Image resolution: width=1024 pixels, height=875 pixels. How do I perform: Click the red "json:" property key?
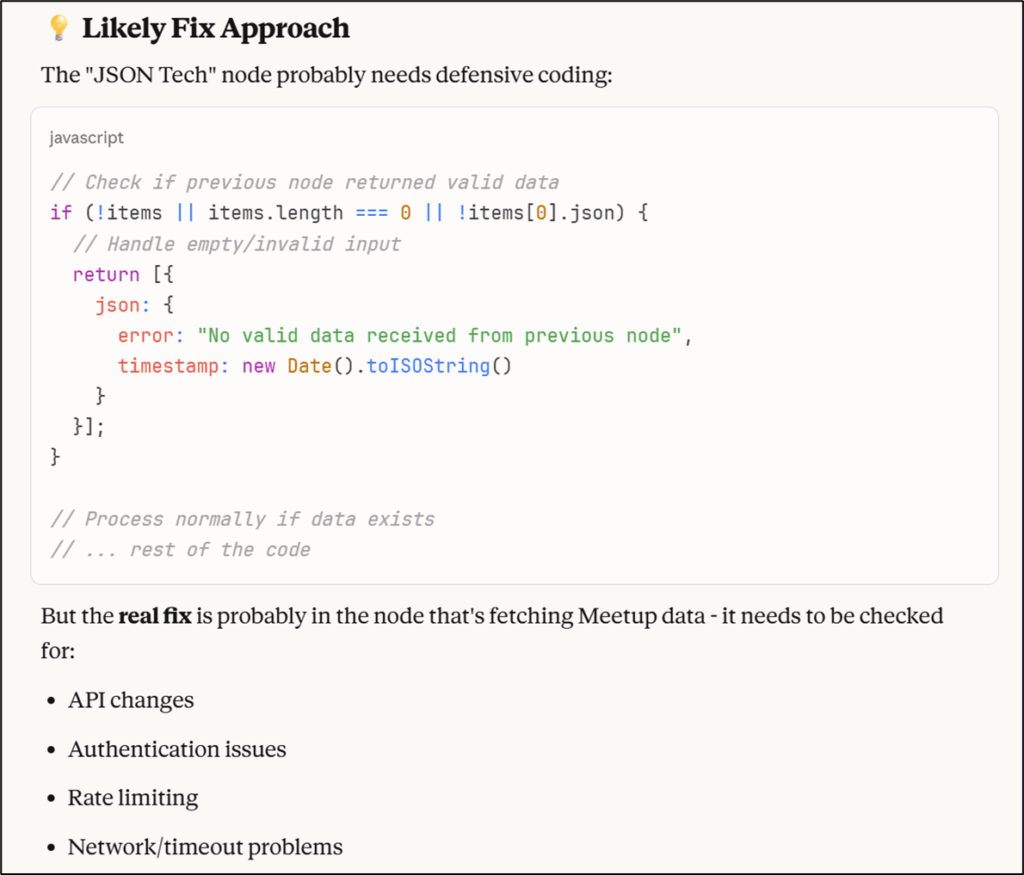point(123,305)
